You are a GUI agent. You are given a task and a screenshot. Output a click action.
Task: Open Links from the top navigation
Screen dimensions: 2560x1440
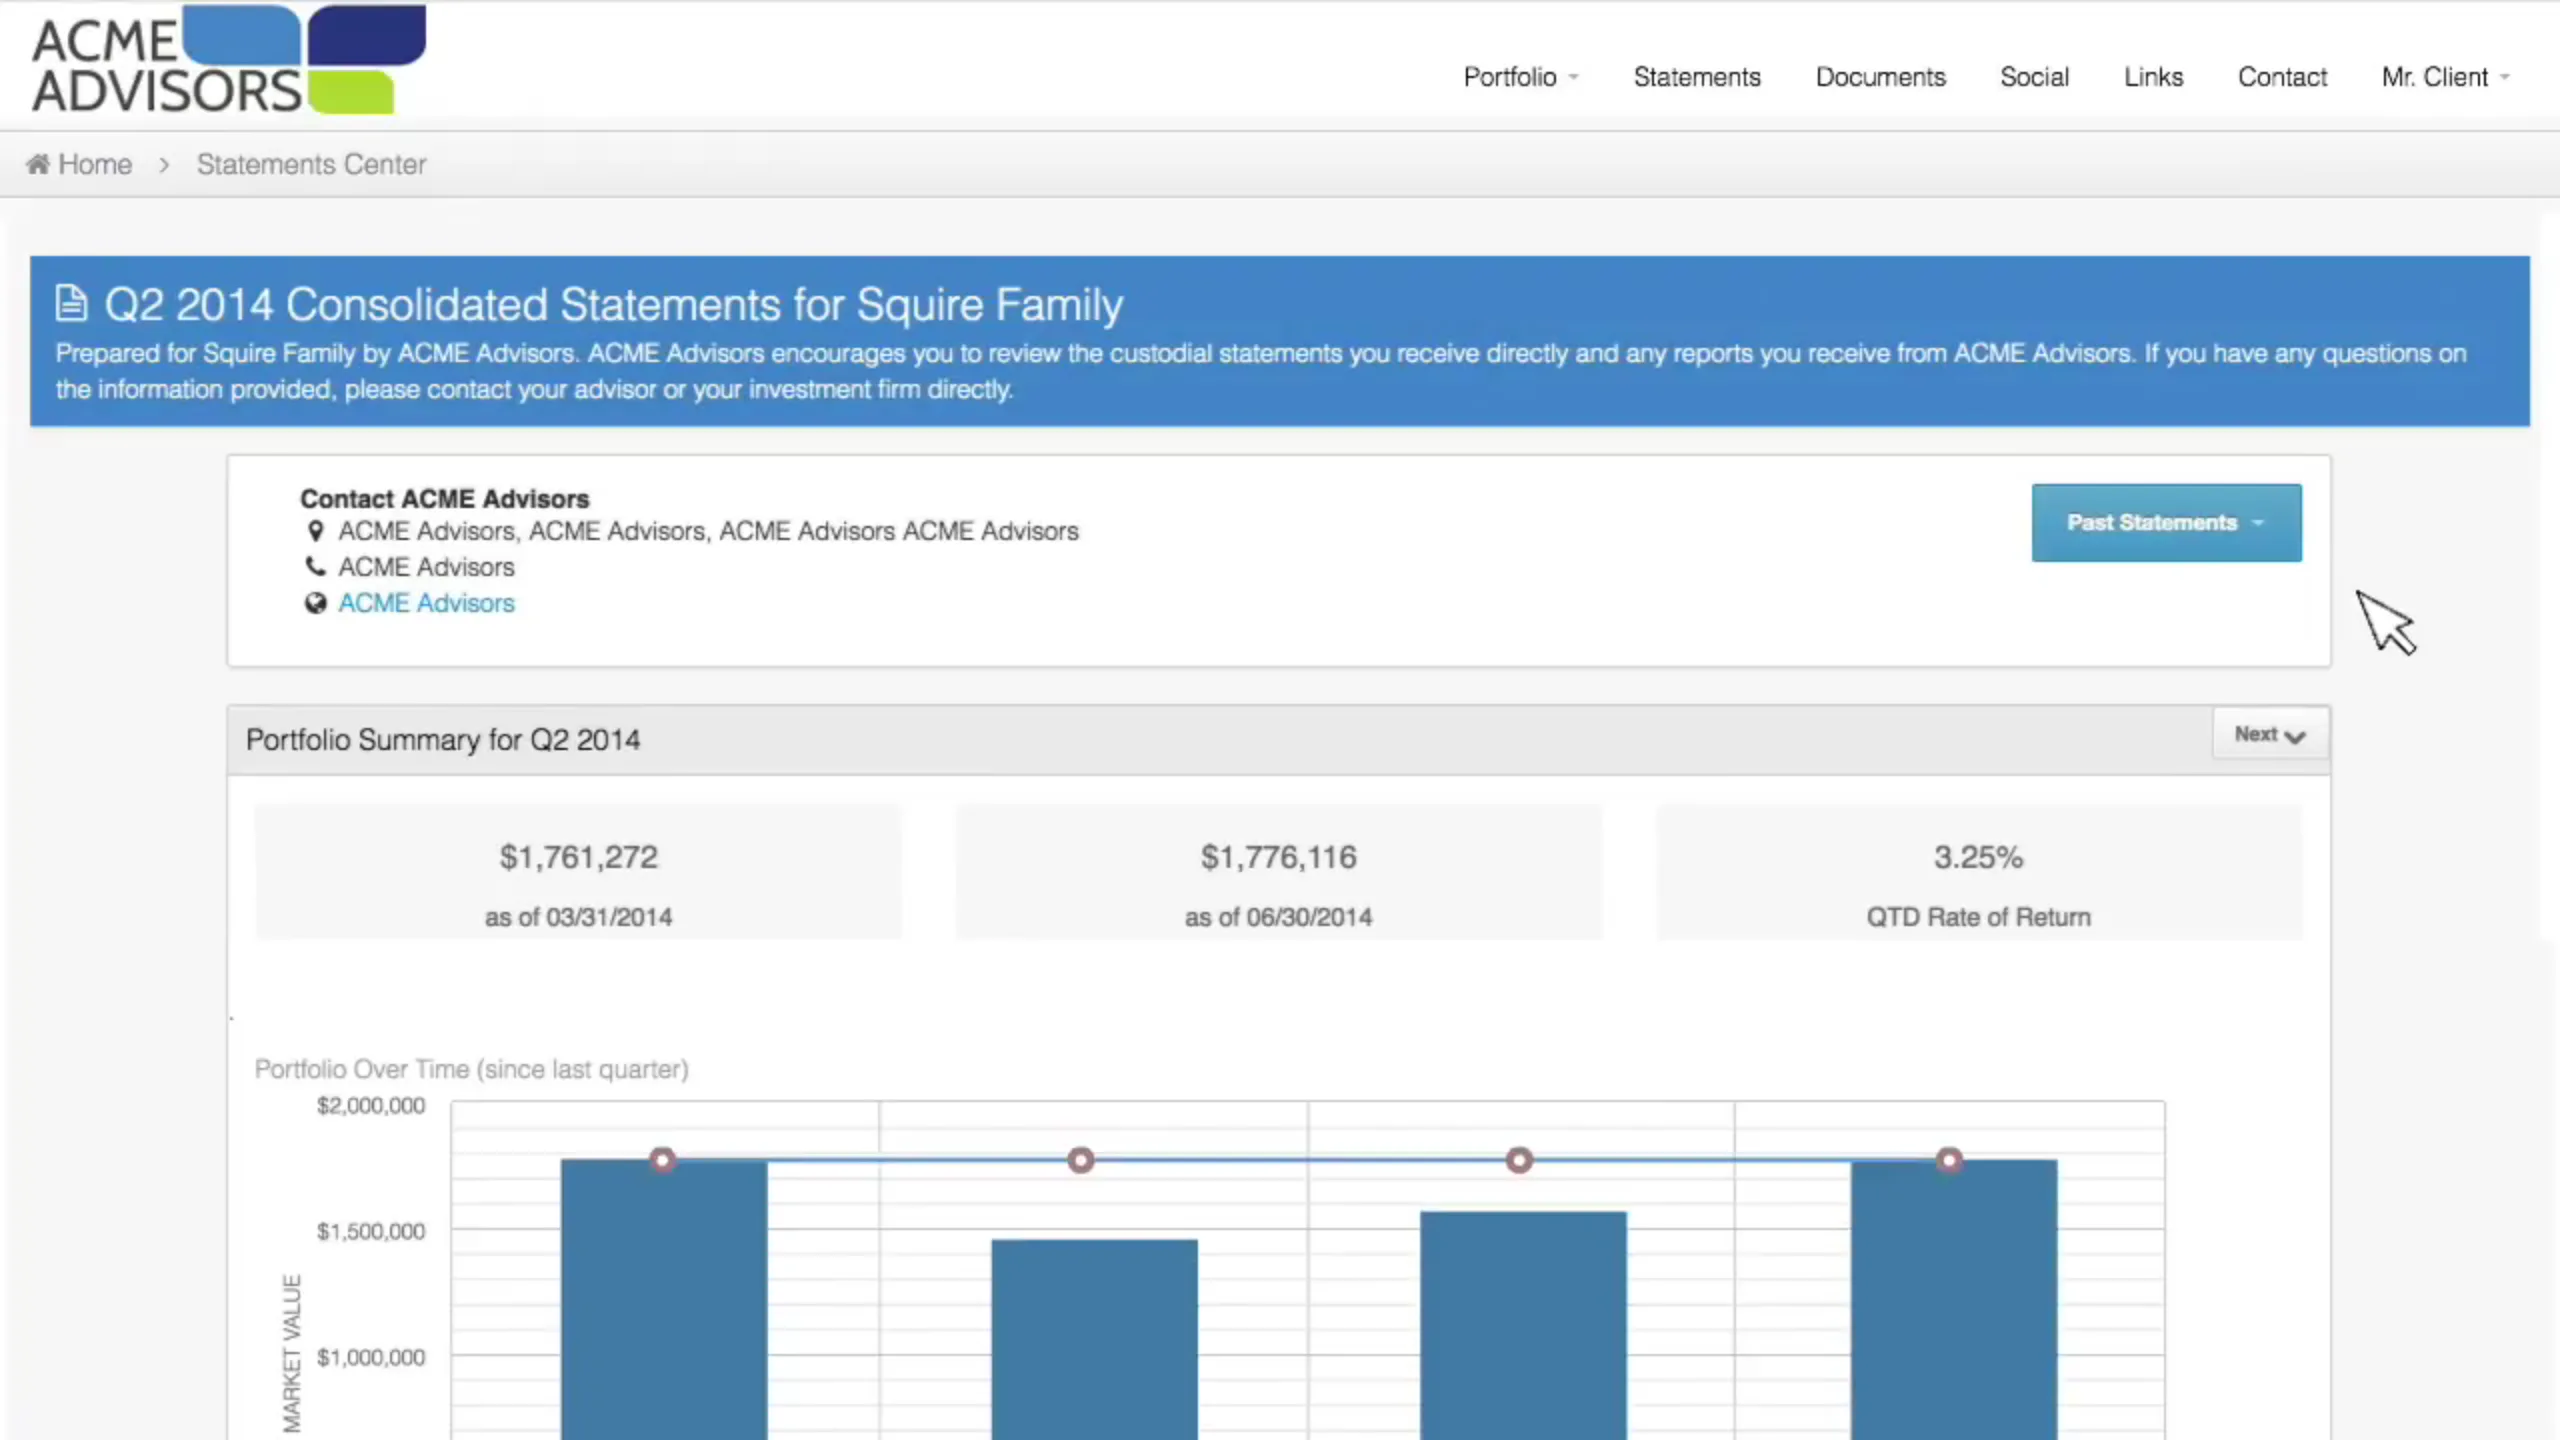pyautogui.click(x=2154, y=77)
